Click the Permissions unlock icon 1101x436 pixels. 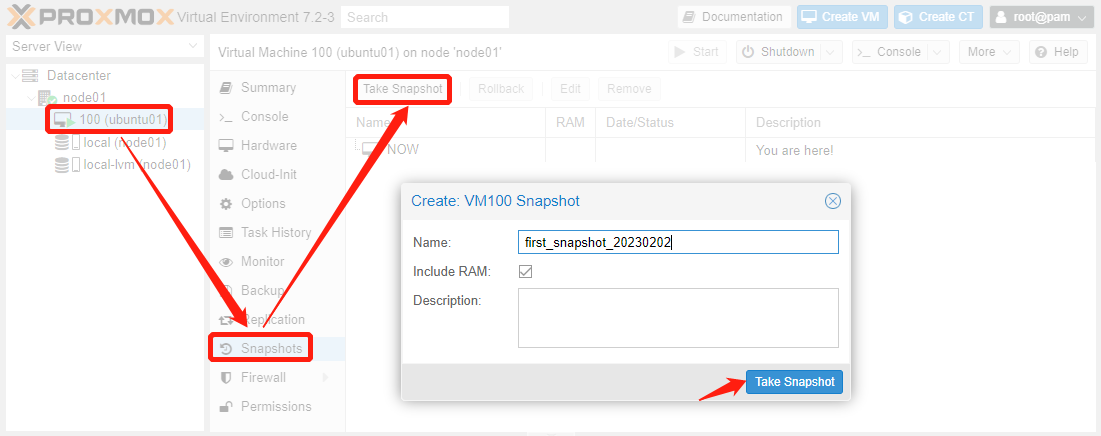coord(226,407)
